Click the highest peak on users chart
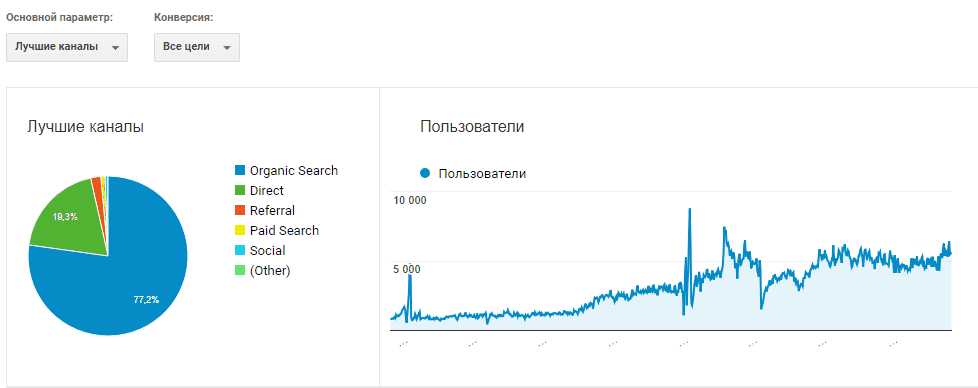This screenshot has height=388, width=978. click(689, 210)
